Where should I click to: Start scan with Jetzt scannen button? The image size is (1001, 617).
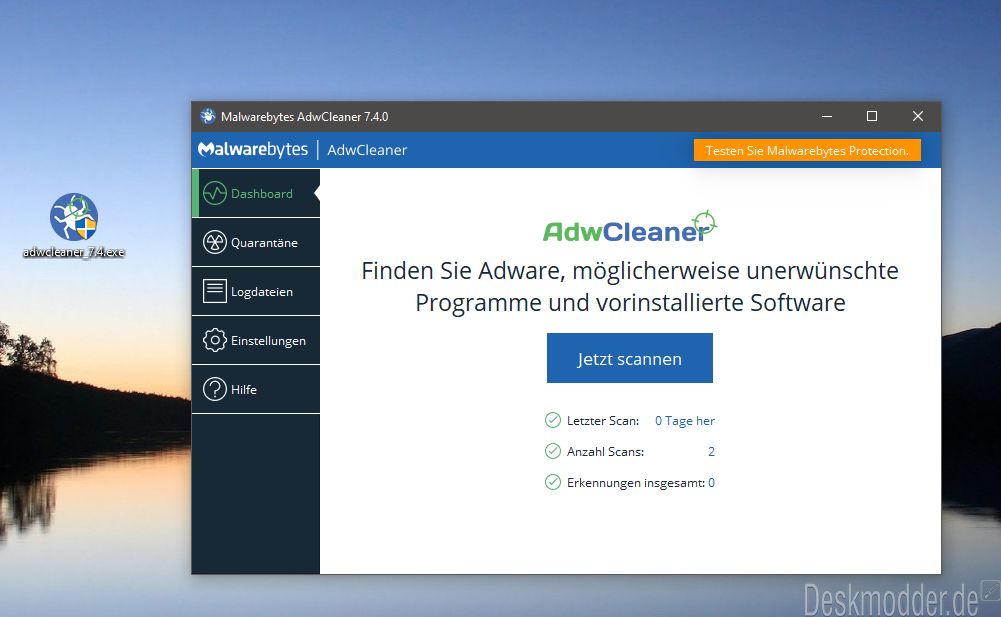629,358
